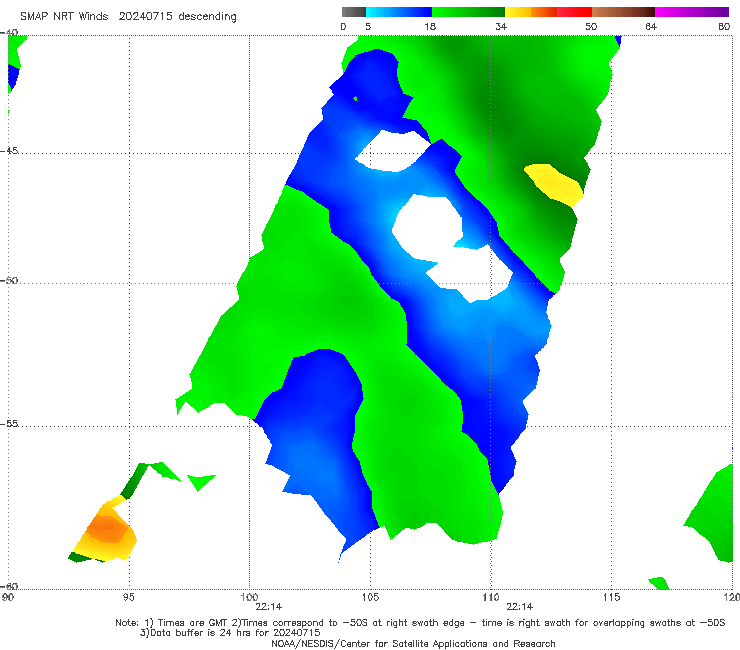Image resolution: width=740 pixels, height=650 pixels.
Task: Click longitude axis label '110'
Action: click(491, 597)
